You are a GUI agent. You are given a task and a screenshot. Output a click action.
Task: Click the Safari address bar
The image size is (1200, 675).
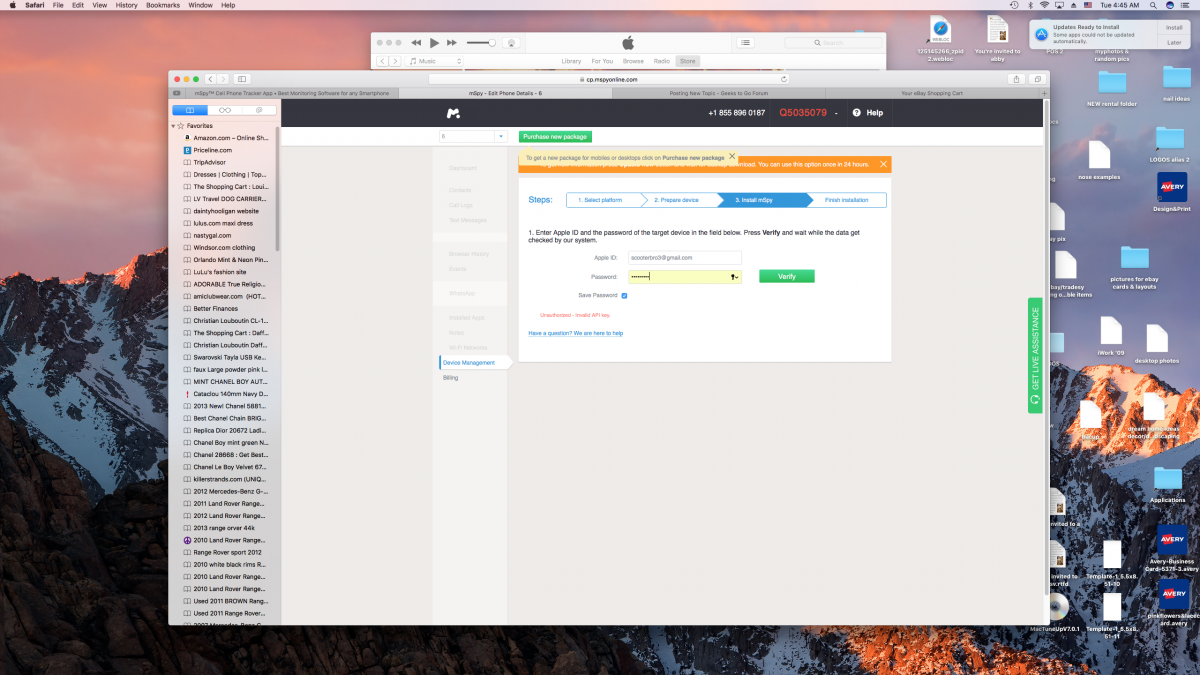tap(609, 79)
